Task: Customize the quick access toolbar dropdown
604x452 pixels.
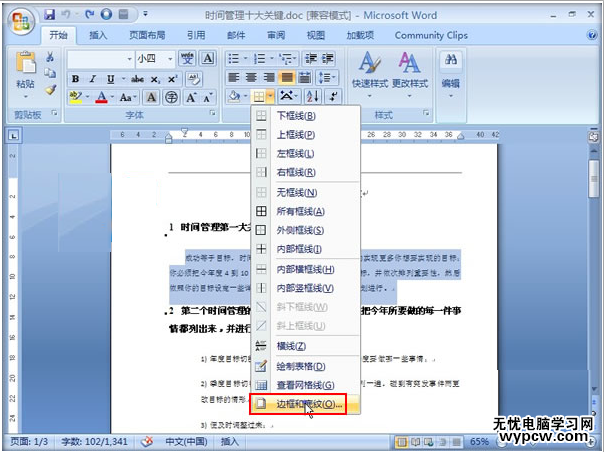Action: tap(146, 14)
